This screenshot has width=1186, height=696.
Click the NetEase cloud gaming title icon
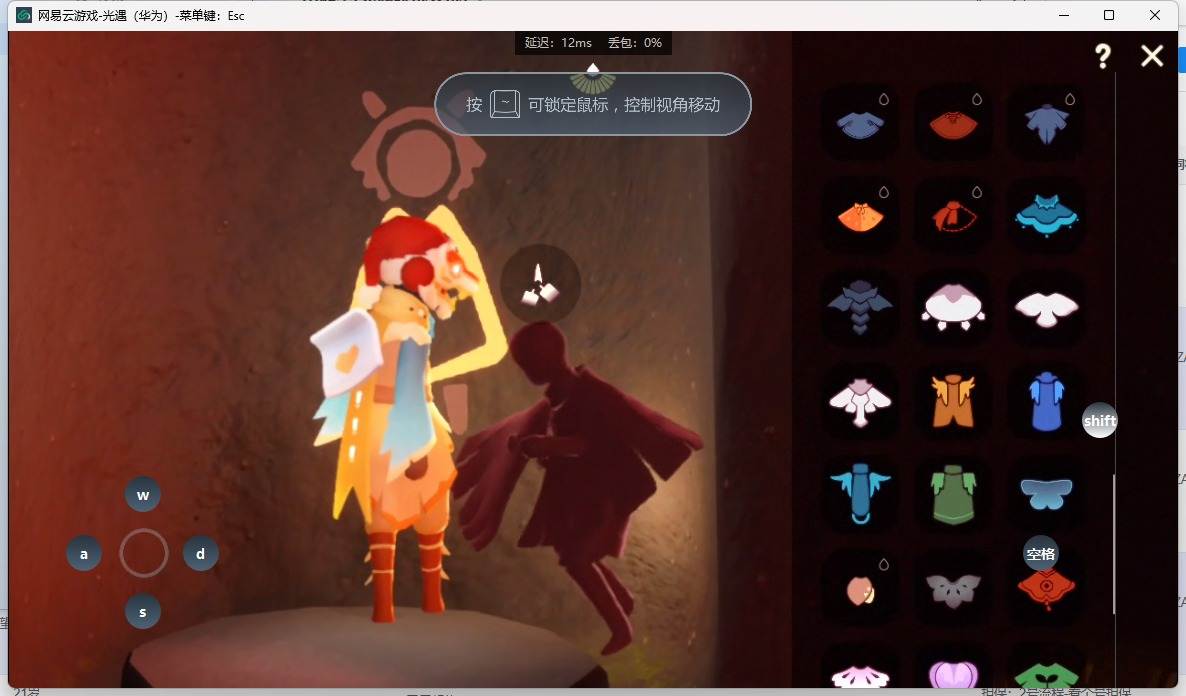23,15
